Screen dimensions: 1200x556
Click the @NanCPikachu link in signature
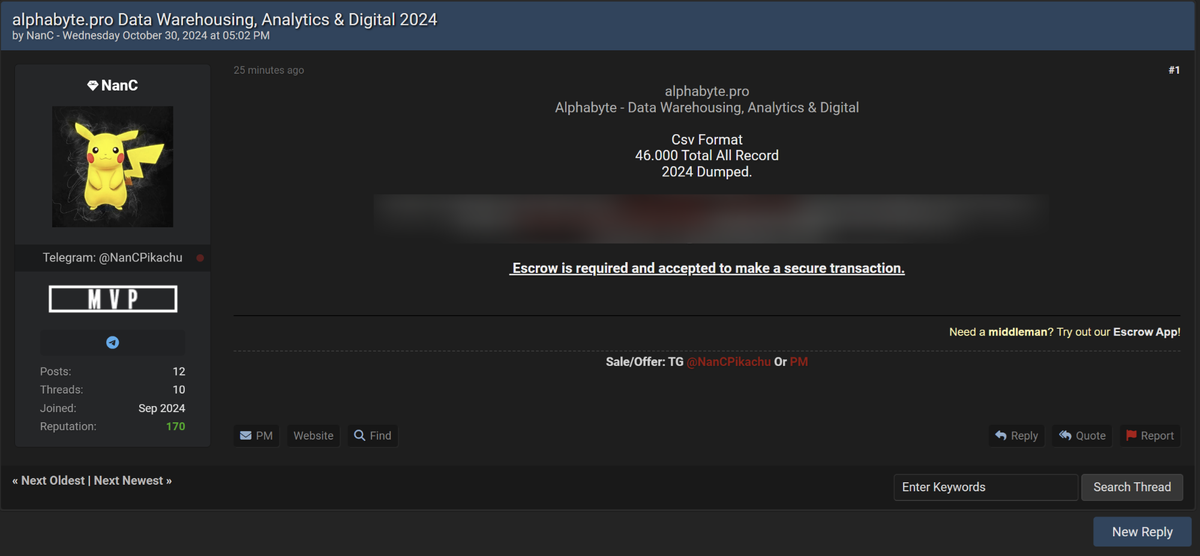(728, 362)
